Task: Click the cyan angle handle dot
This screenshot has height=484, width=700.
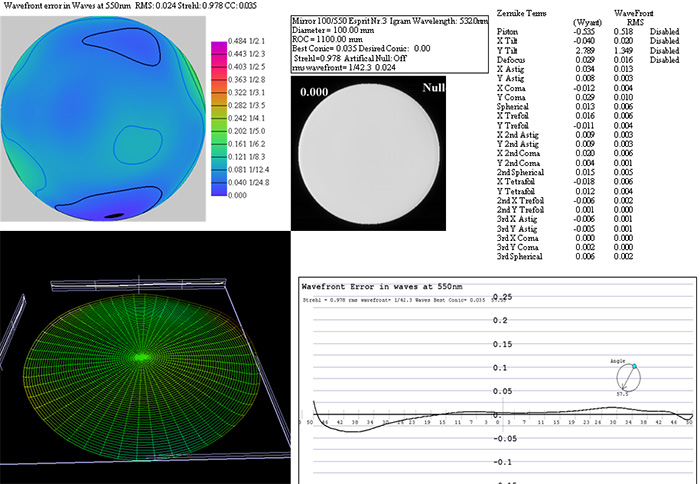Action: point(634,366)
